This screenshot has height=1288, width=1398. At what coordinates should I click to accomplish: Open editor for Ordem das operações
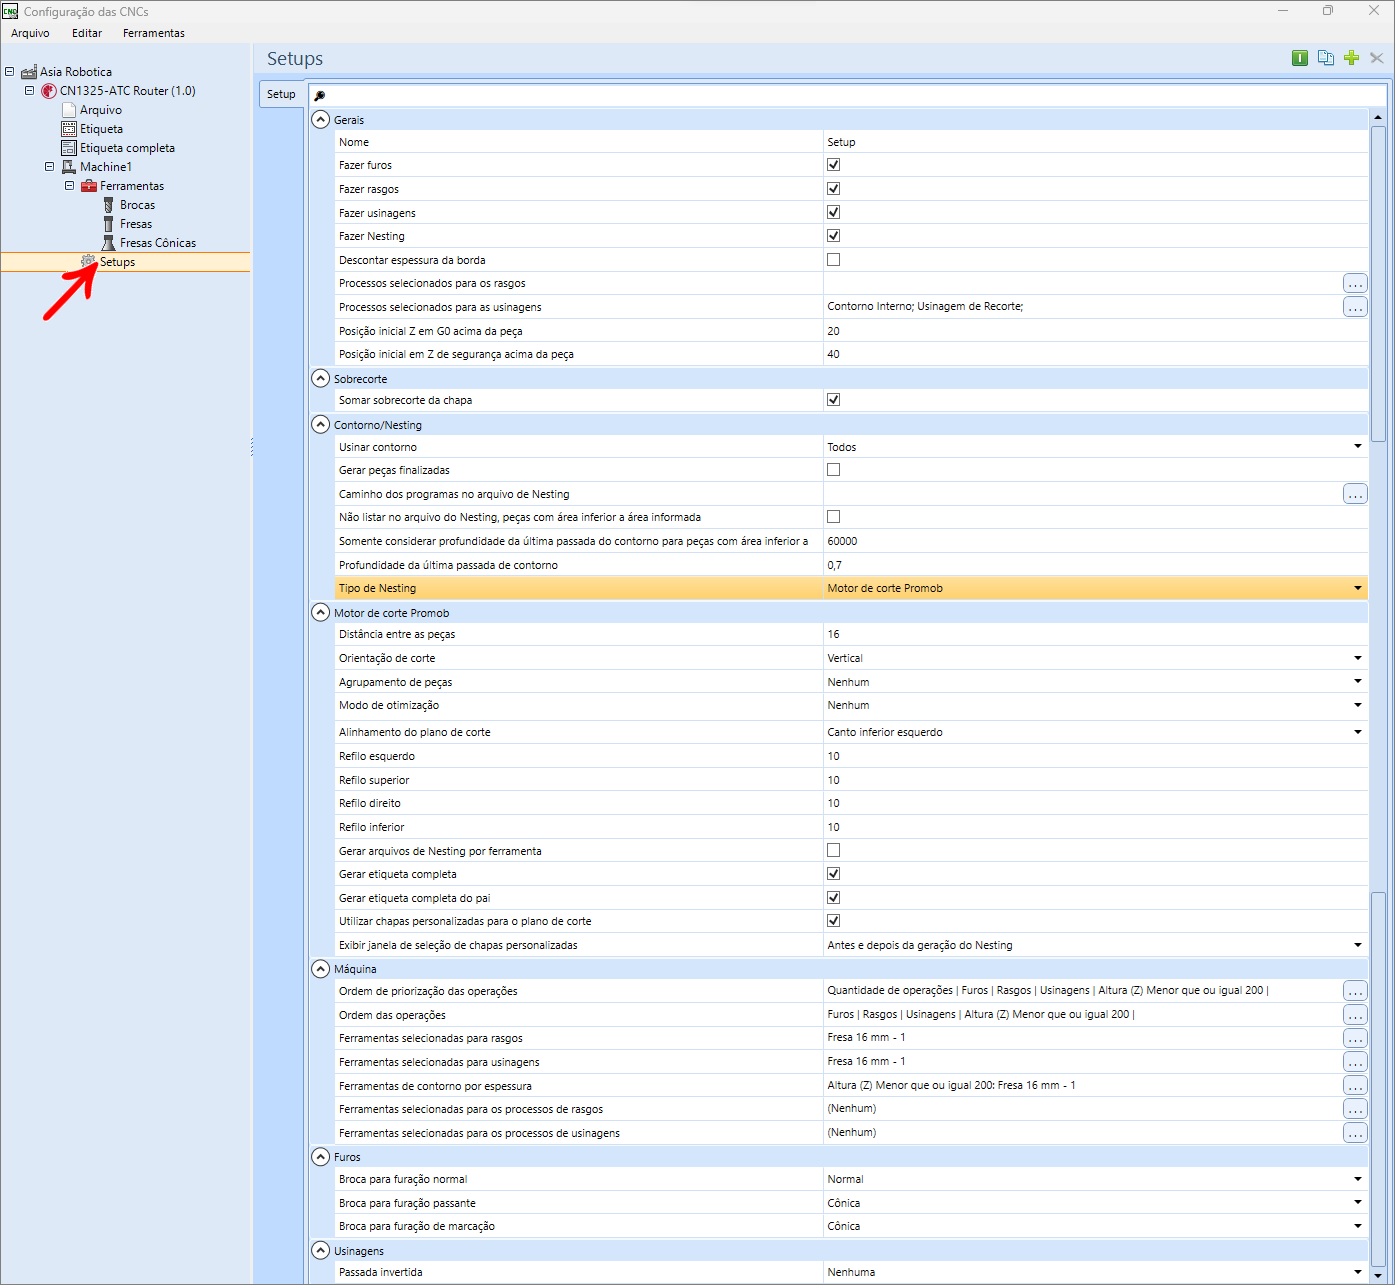(x=1357, y=1015)
